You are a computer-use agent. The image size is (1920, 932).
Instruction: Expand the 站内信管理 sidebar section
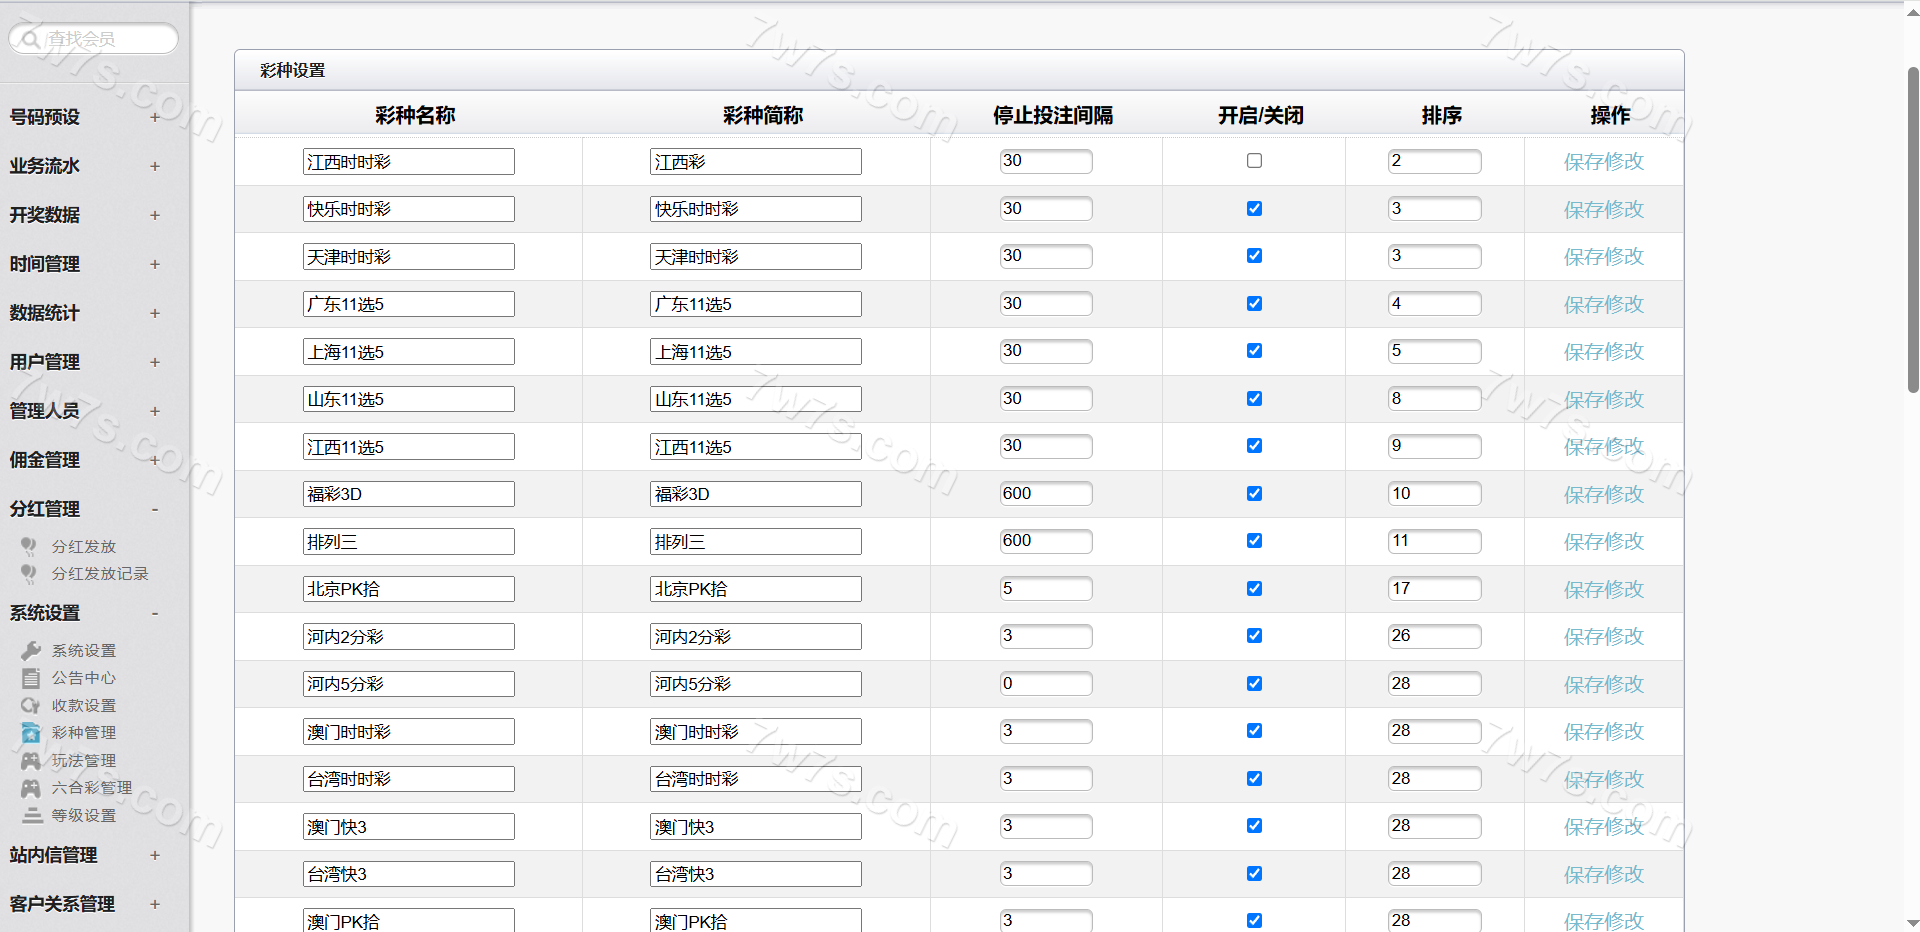point(155,855)
